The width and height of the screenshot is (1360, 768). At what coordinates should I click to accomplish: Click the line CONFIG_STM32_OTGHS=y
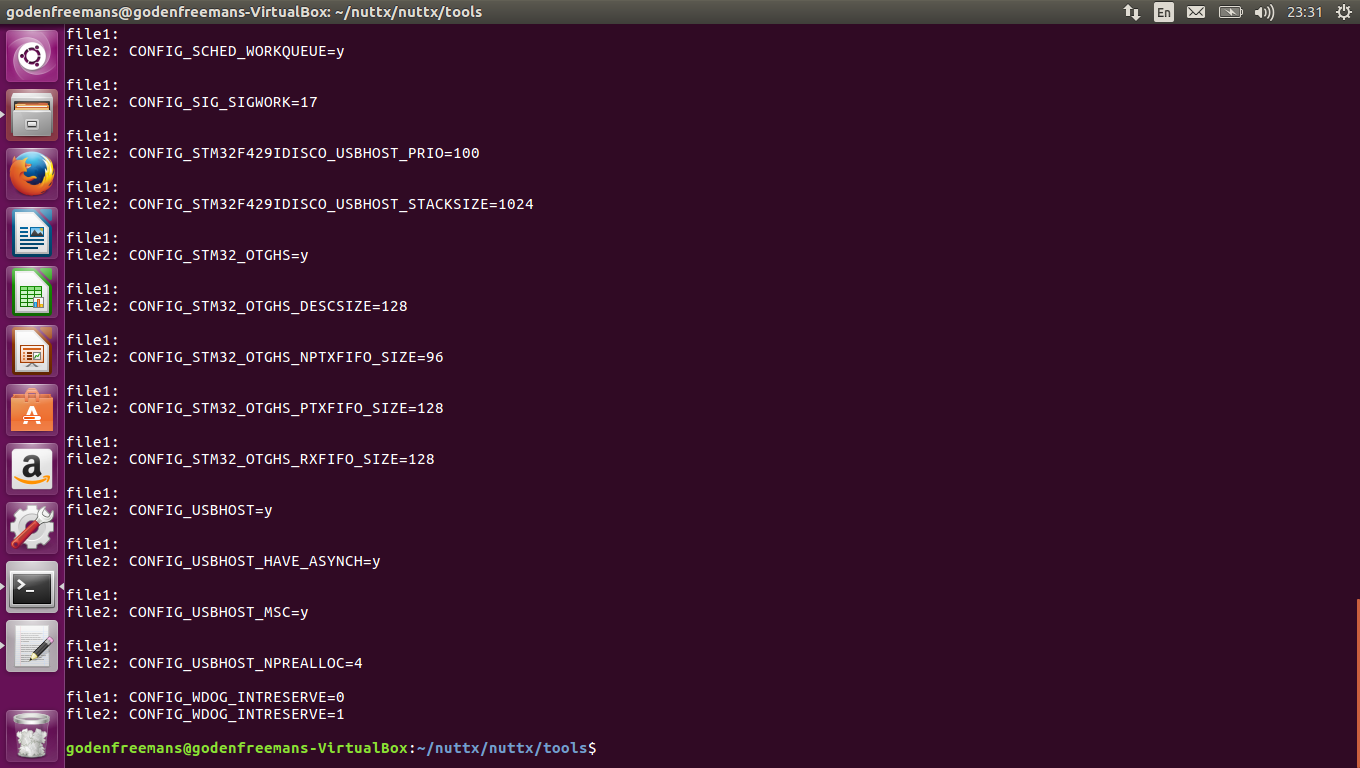[x=187, y=255]
